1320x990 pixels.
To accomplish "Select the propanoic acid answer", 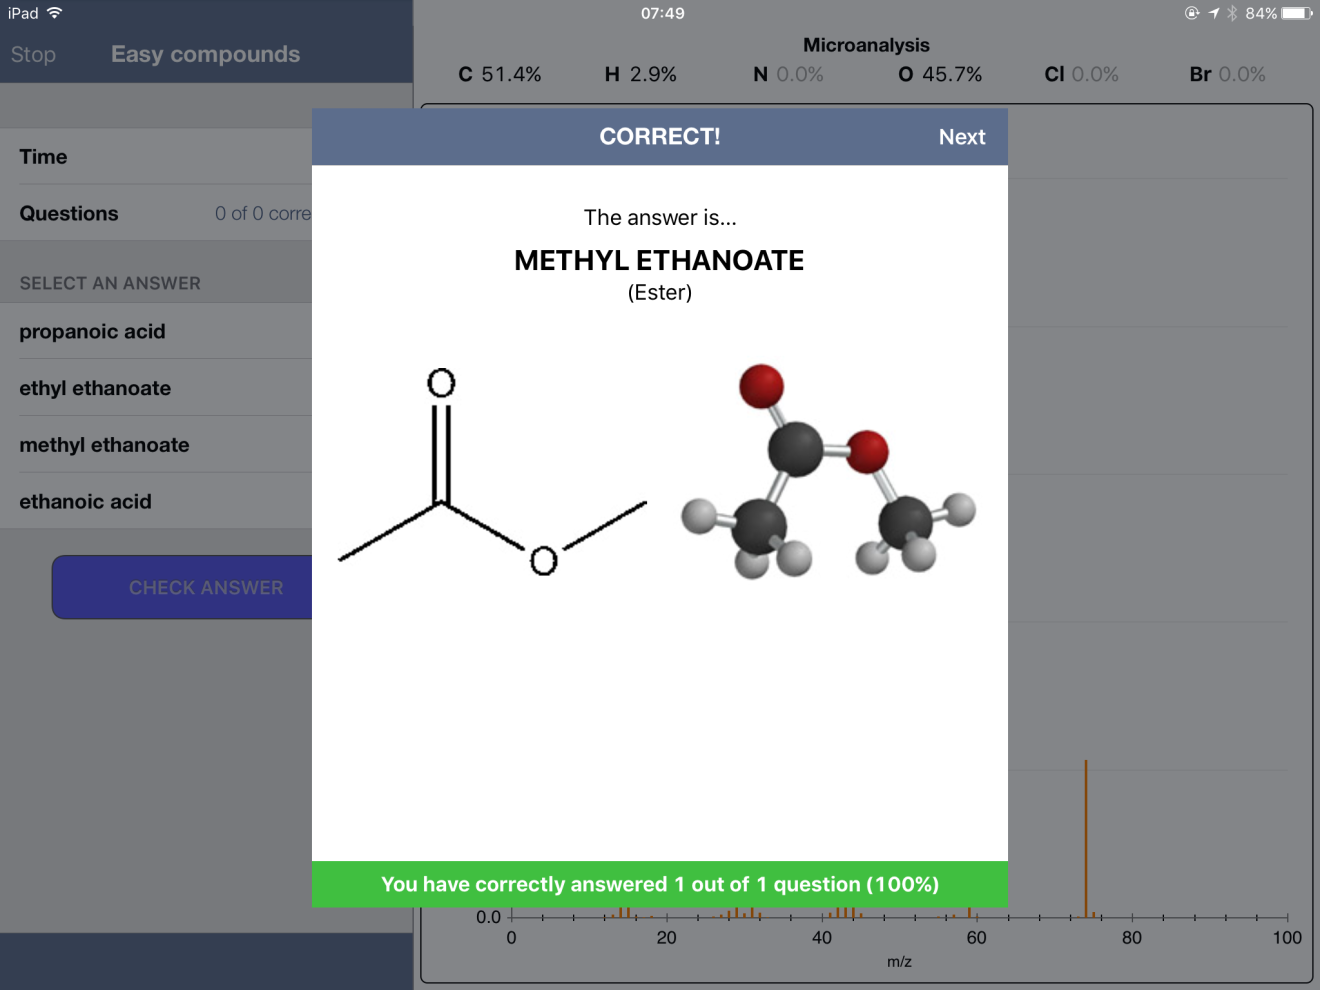I will pos(93,332).
